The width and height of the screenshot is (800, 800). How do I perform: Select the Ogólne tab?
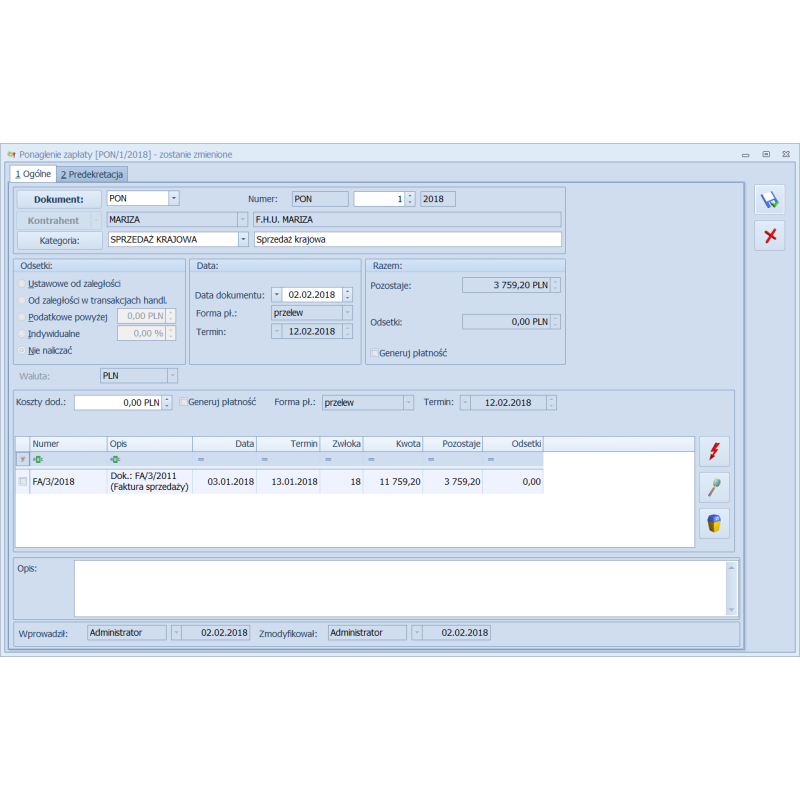[33, 175]
